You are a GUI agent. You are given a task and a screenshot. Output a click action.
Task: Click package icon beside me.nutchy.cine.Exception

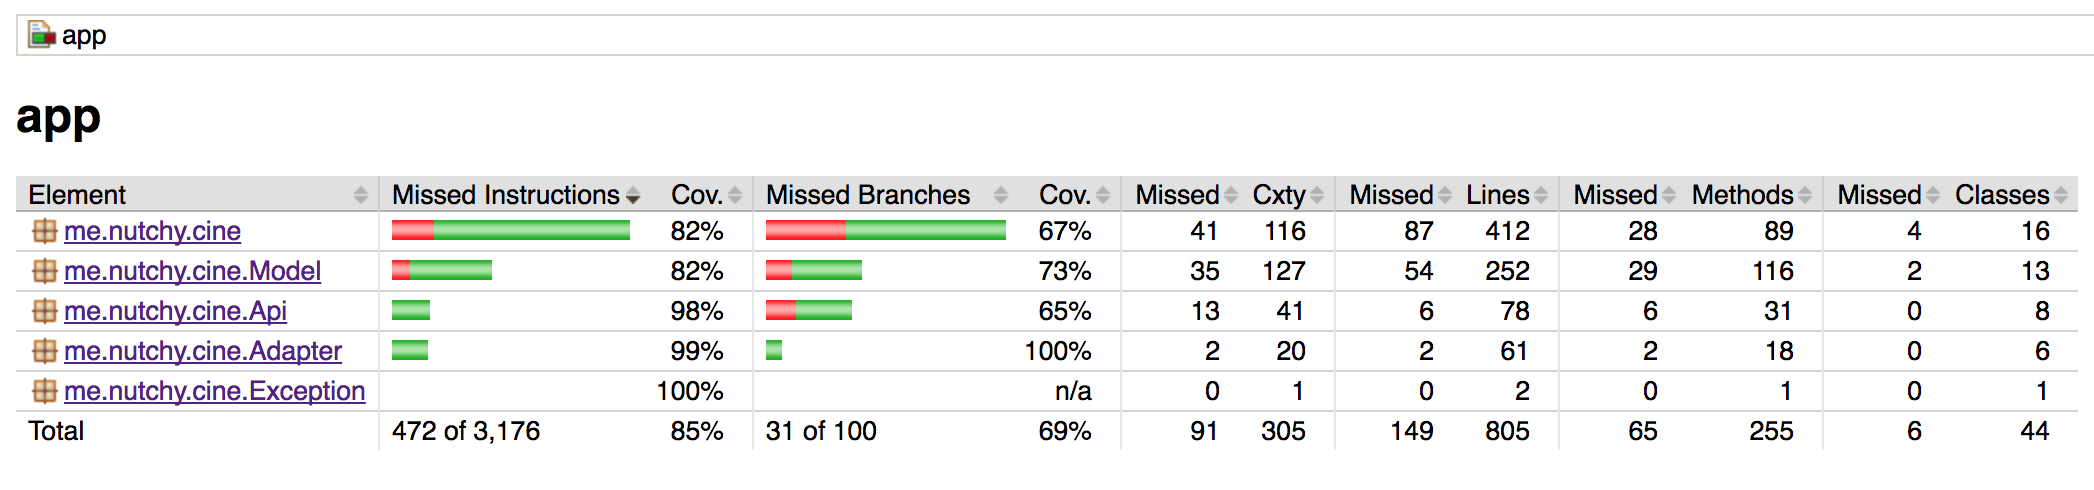(x=44, y=391)
